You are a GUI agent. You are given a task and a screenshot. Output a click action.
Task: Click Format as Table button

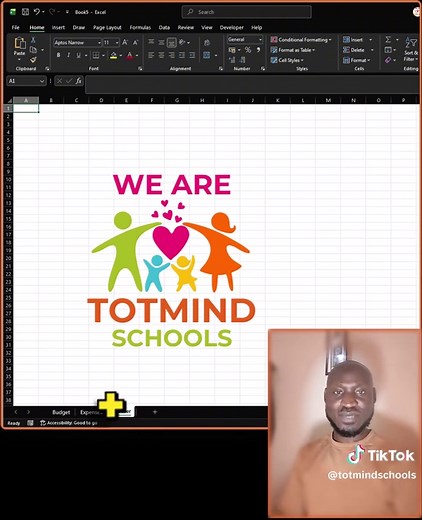[293, 50]
